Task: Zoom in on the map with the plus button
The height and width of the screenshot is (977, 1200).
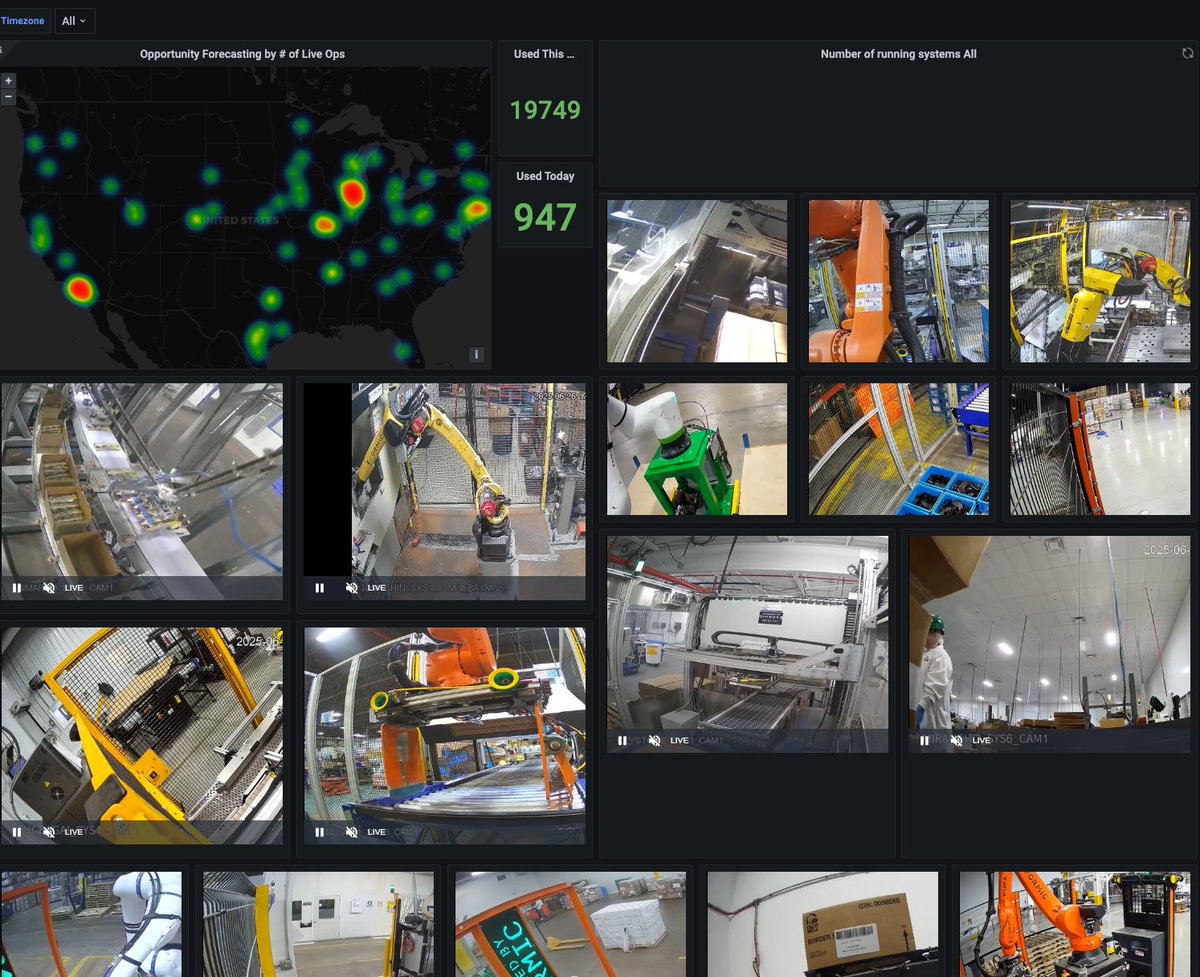Action: coord(8,80)
